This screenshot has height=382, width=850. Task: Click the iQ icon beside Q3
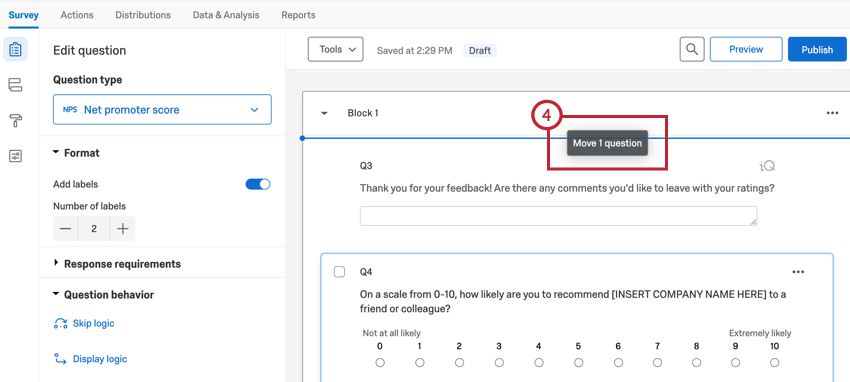pyautogui.click(x=767, y=166)
